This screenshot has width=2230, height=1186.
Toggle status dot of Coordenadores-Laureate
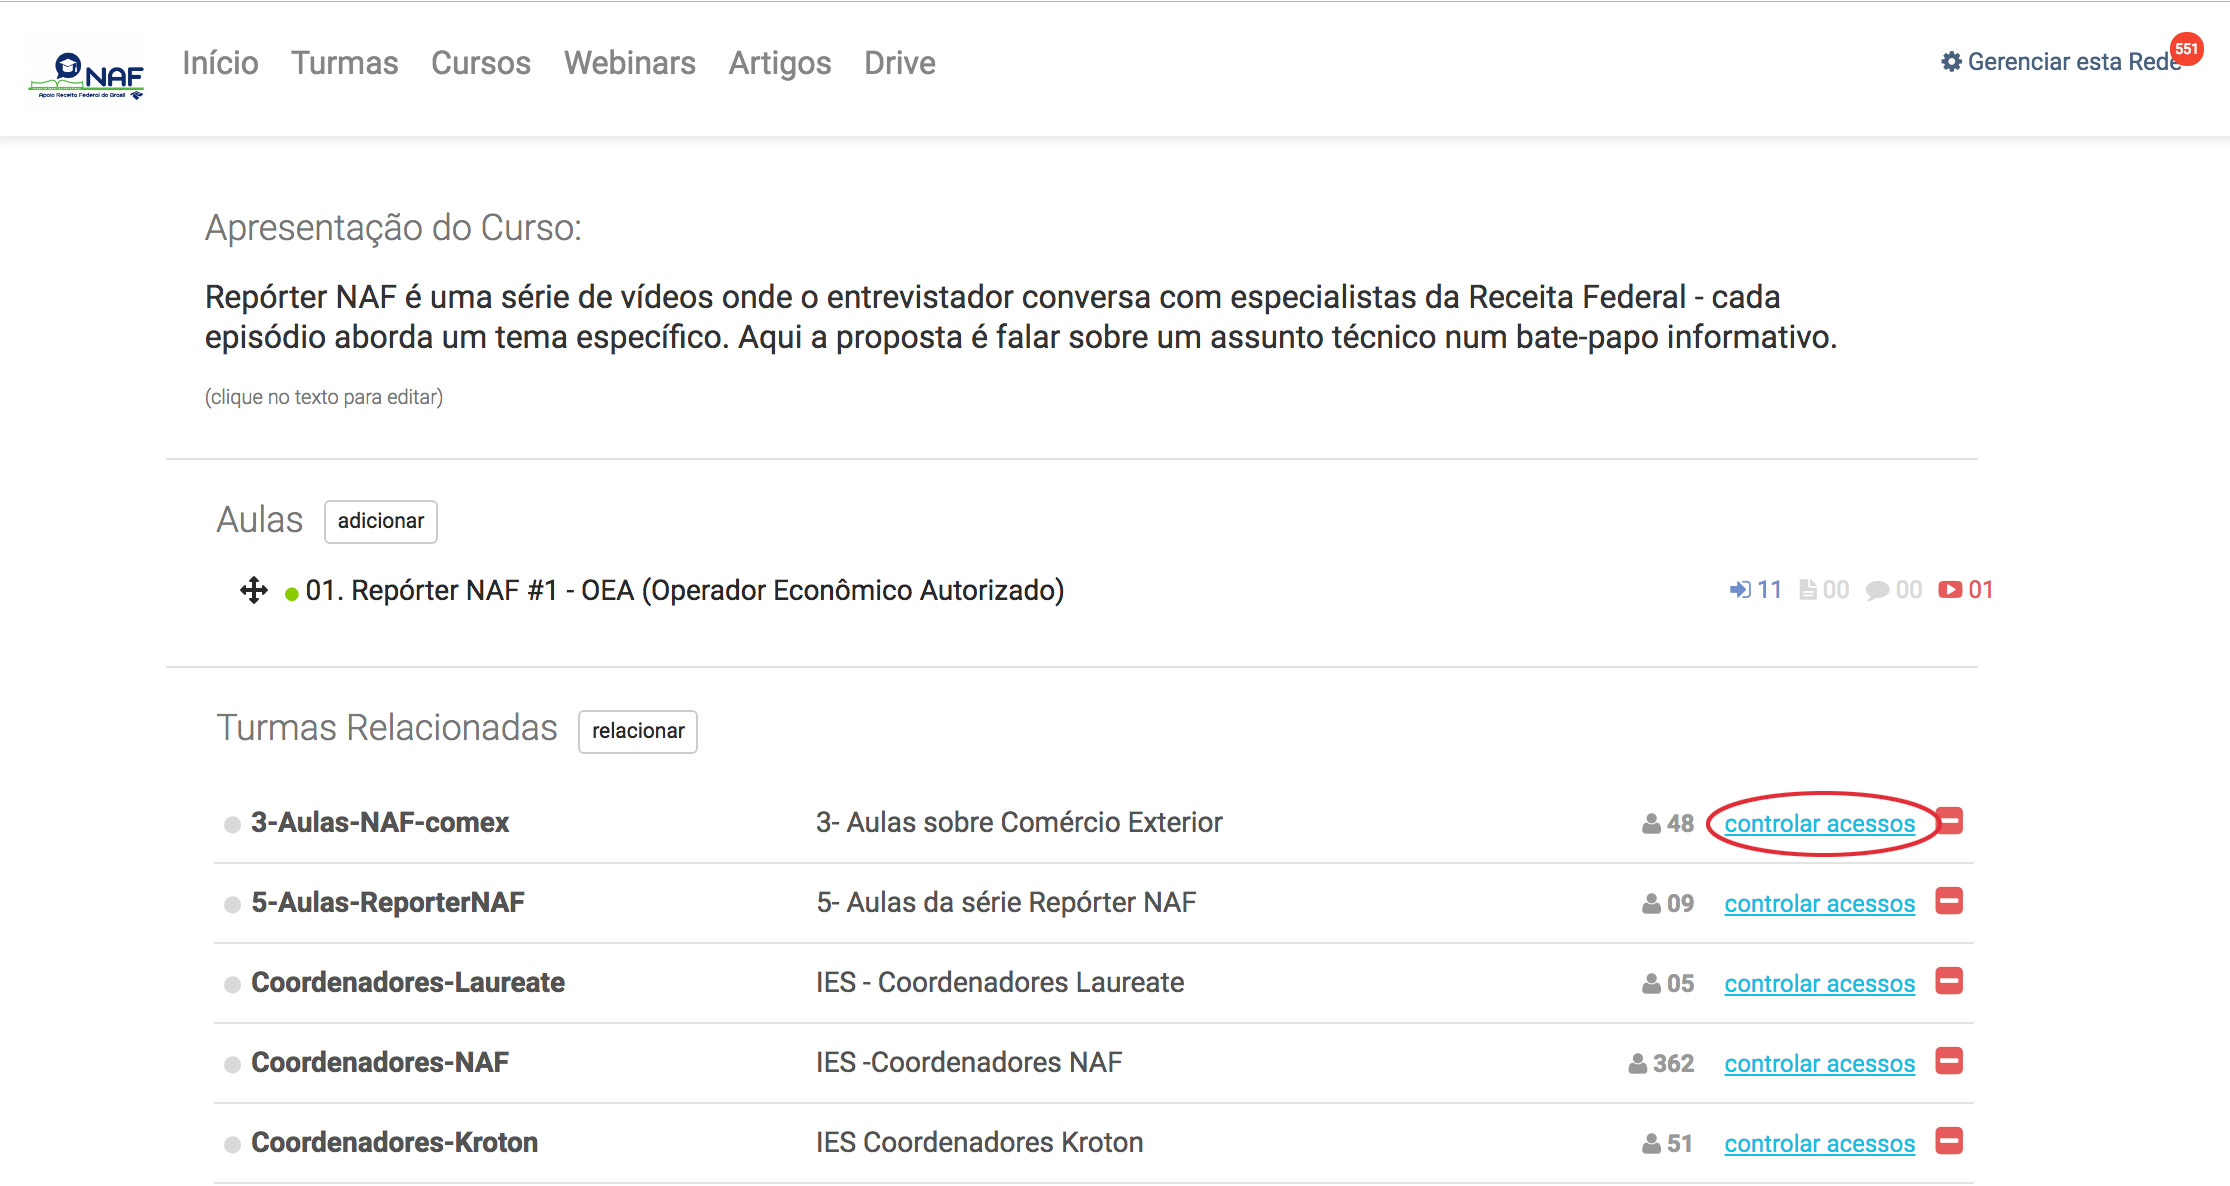coord(232,984)
